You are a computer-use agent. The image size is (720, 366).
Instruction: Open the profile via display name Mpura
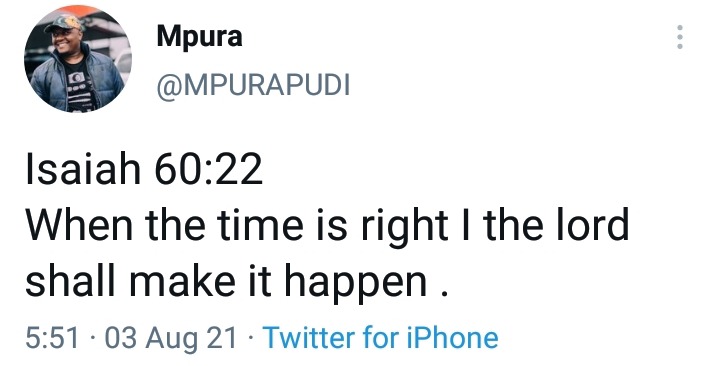[199, 36]
